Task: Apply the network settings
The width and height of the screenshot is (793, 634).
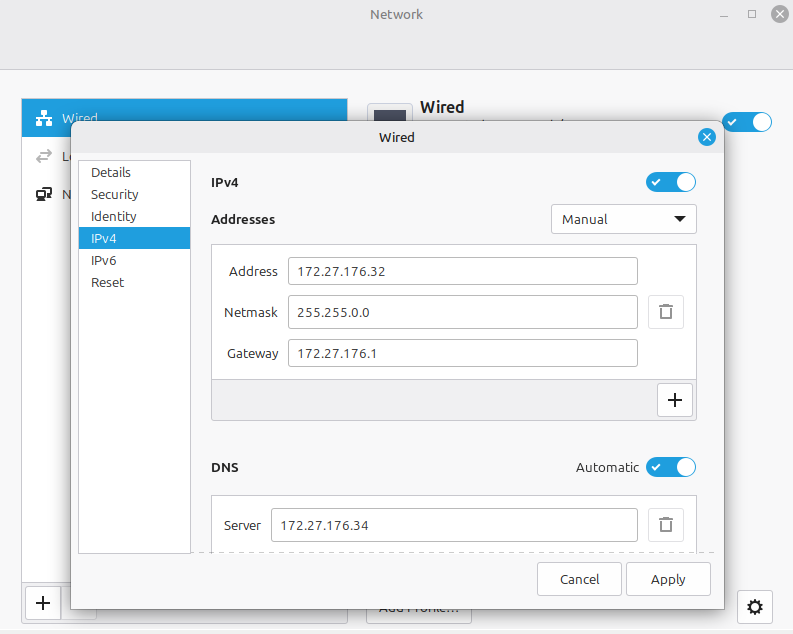Action: 668,579
